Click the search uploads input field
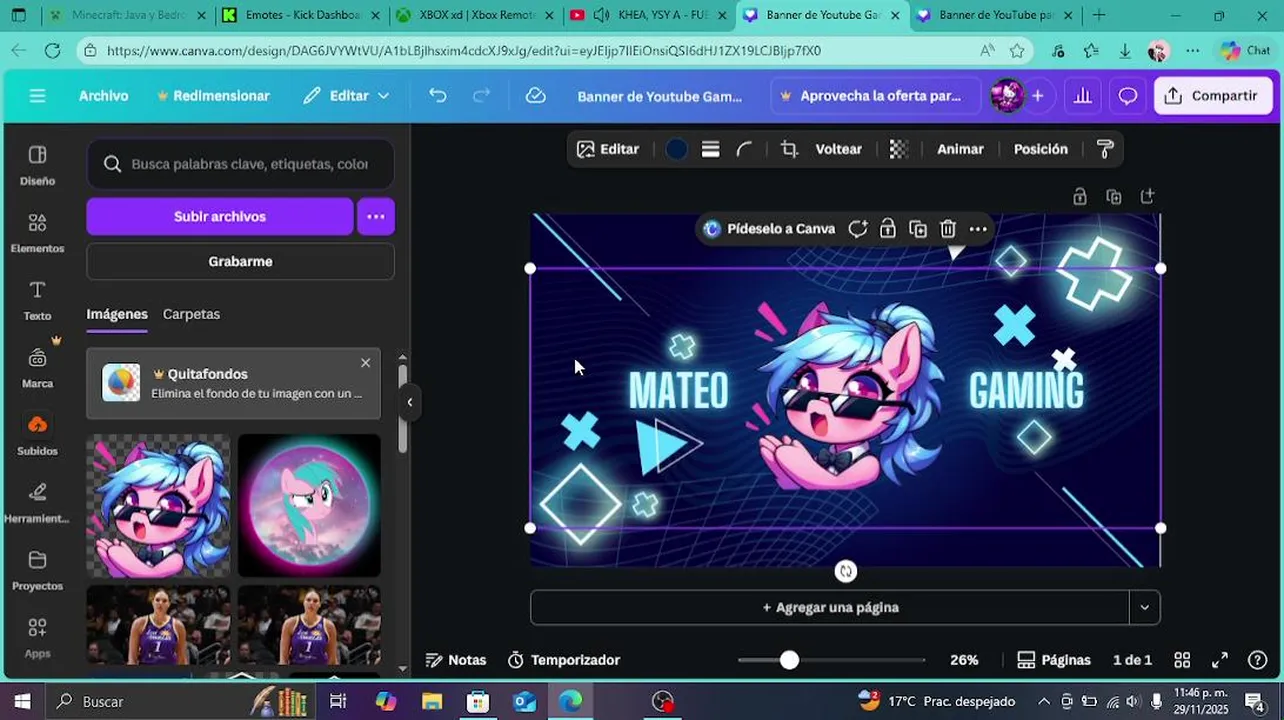 click(x=240, y=164)
